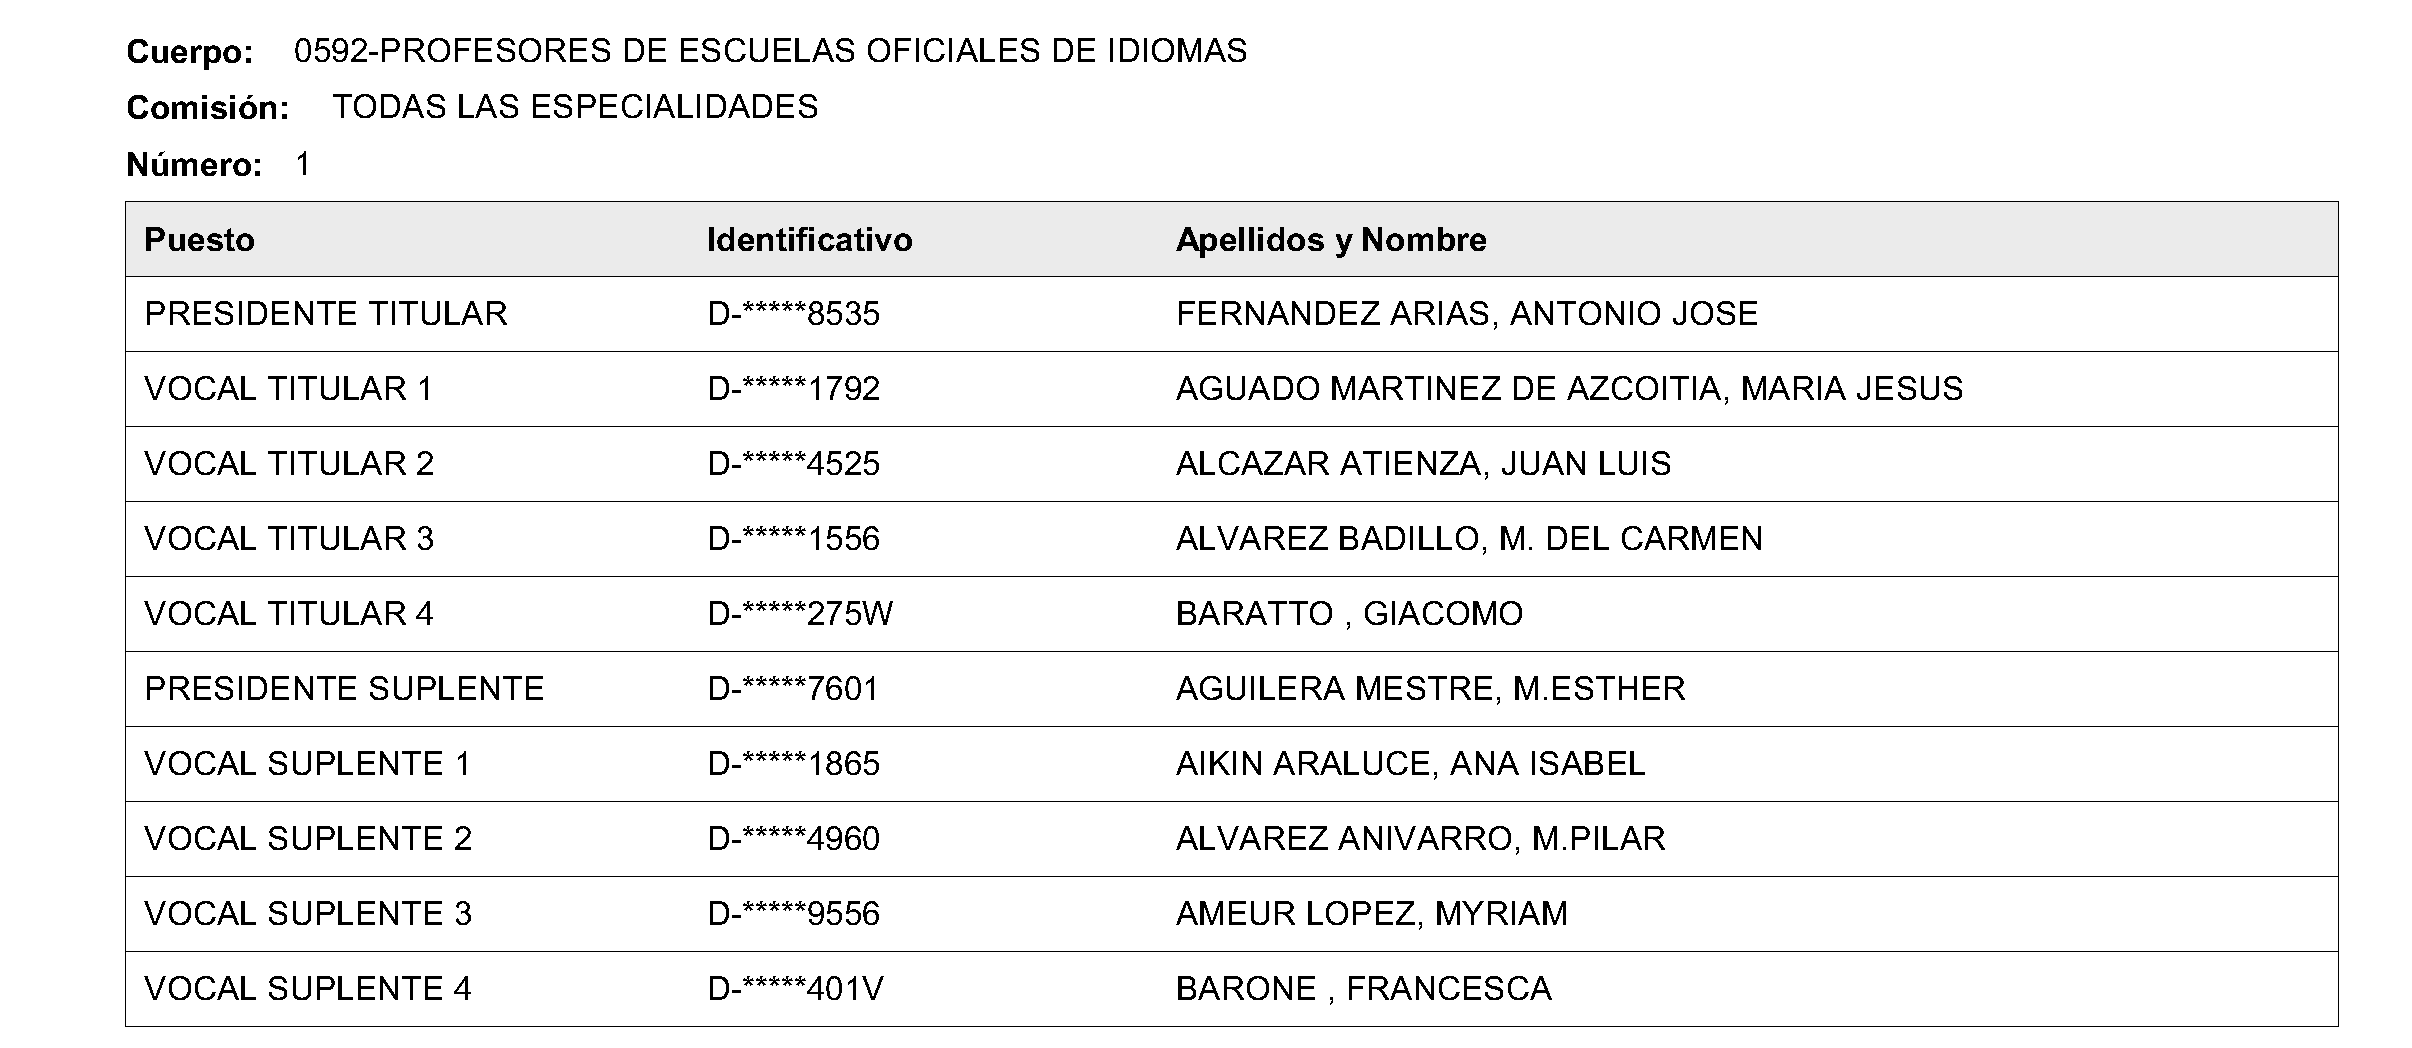The height and width of the screenshot is (1048, 2412).
Task: Click the name BARONE, FRANCESCA
Action: 1364,989
